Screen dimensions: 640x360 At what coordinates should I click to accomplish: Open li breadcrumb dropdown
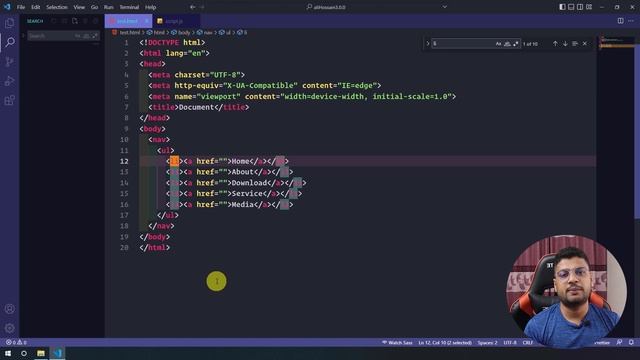242,32
